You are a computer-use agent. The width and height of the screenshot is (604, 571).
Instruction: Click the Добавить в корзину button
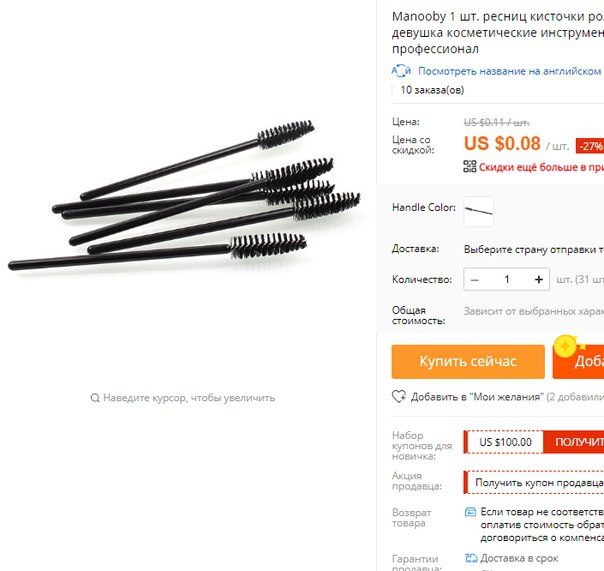coord(578,361)
